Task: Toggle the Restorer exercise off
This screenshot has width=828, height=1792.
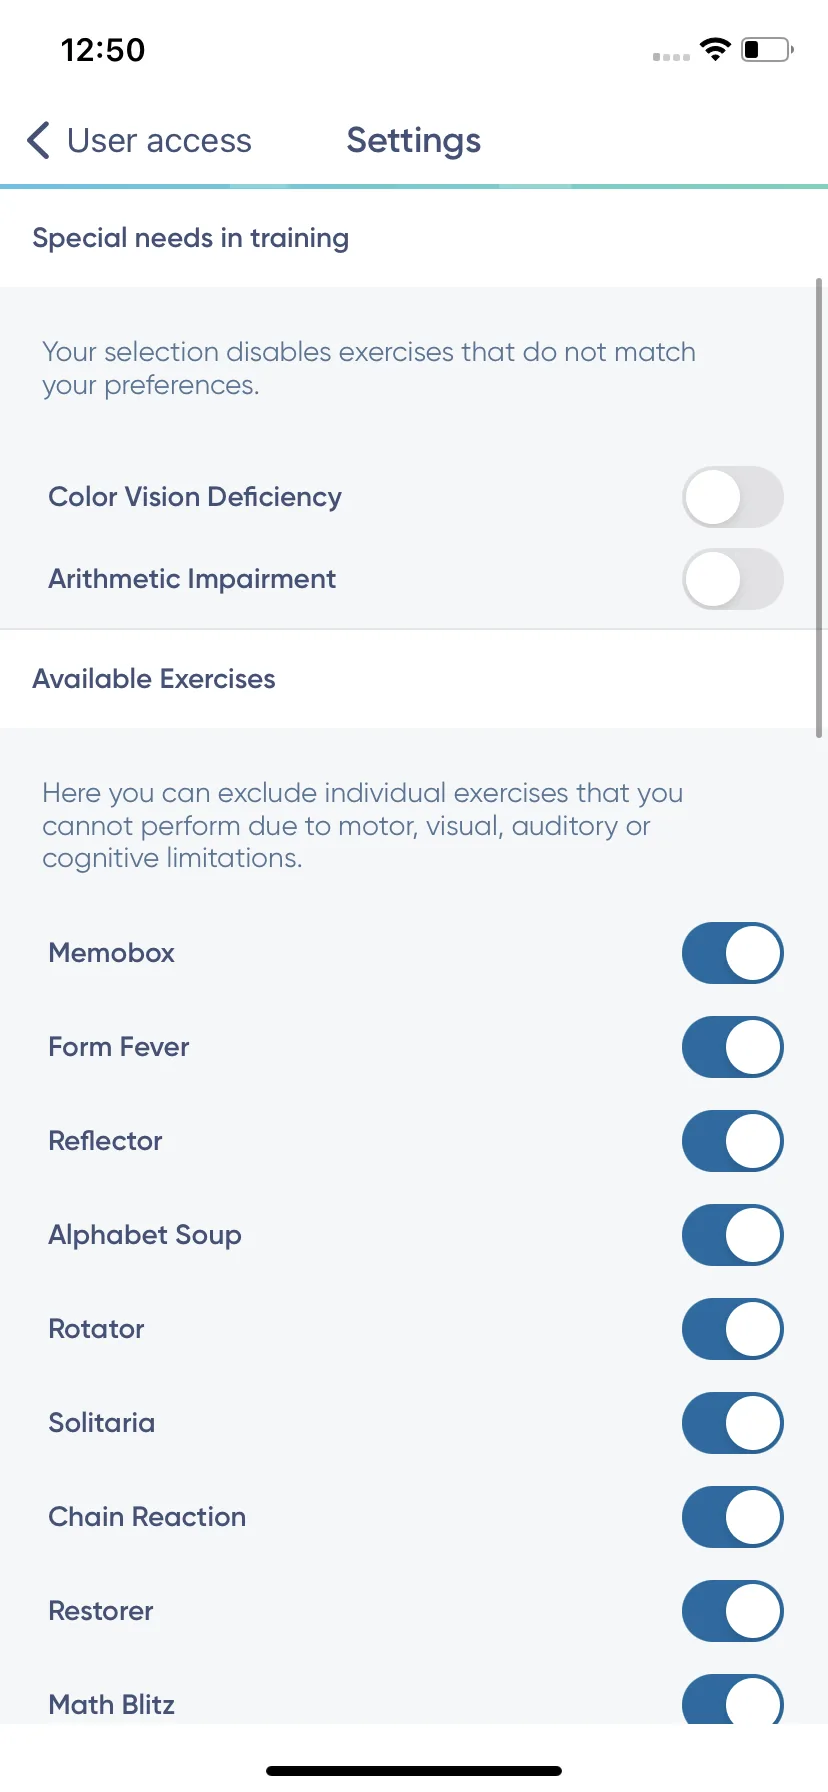Action: tap(733, 1611)
